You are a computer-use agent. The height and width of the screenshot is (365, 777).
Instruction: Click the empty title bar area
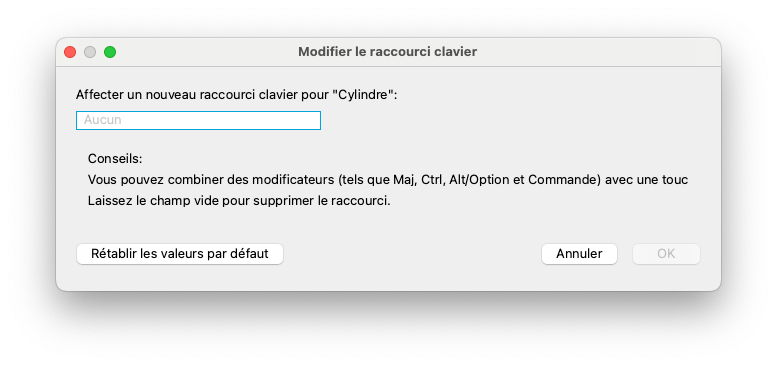tap(595, 52)
